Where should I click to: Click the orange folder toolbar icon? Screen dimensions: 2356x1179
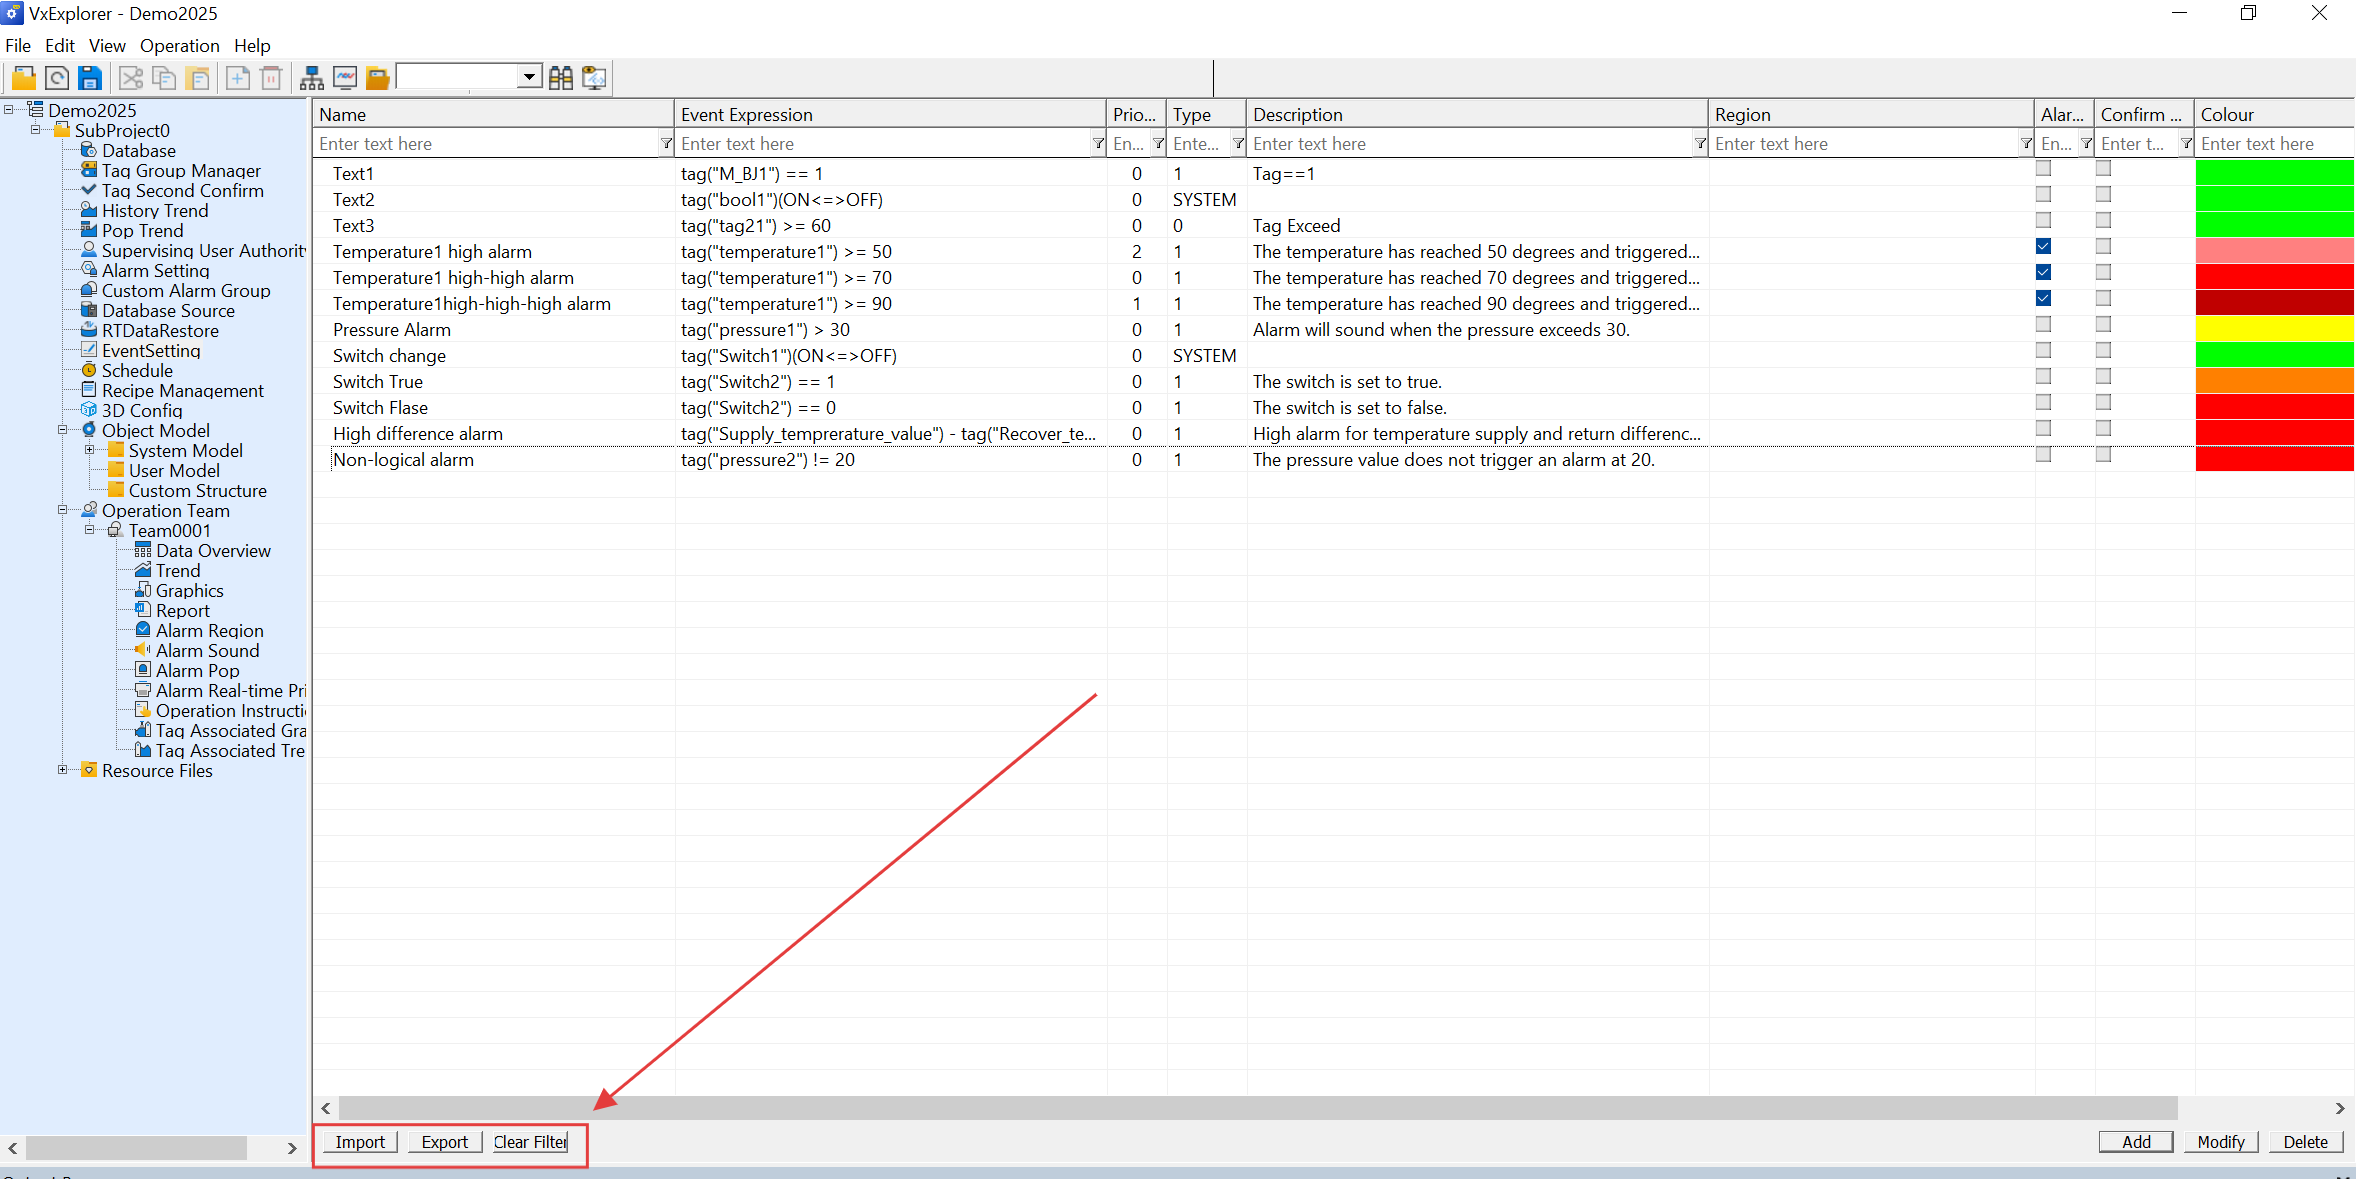[x=377, y=78]
